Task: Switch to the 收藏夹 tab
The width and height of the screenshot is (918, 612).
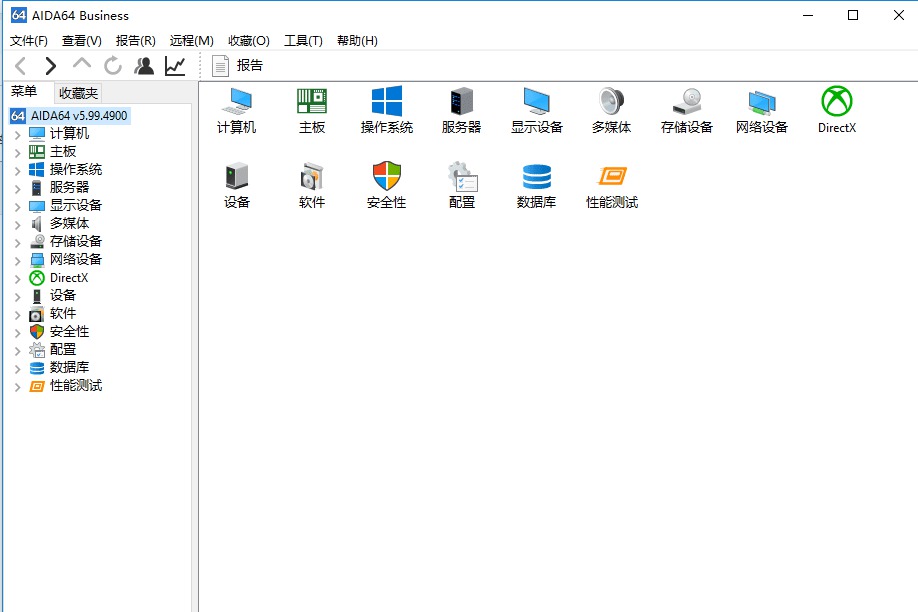Action: click(78, 93)
